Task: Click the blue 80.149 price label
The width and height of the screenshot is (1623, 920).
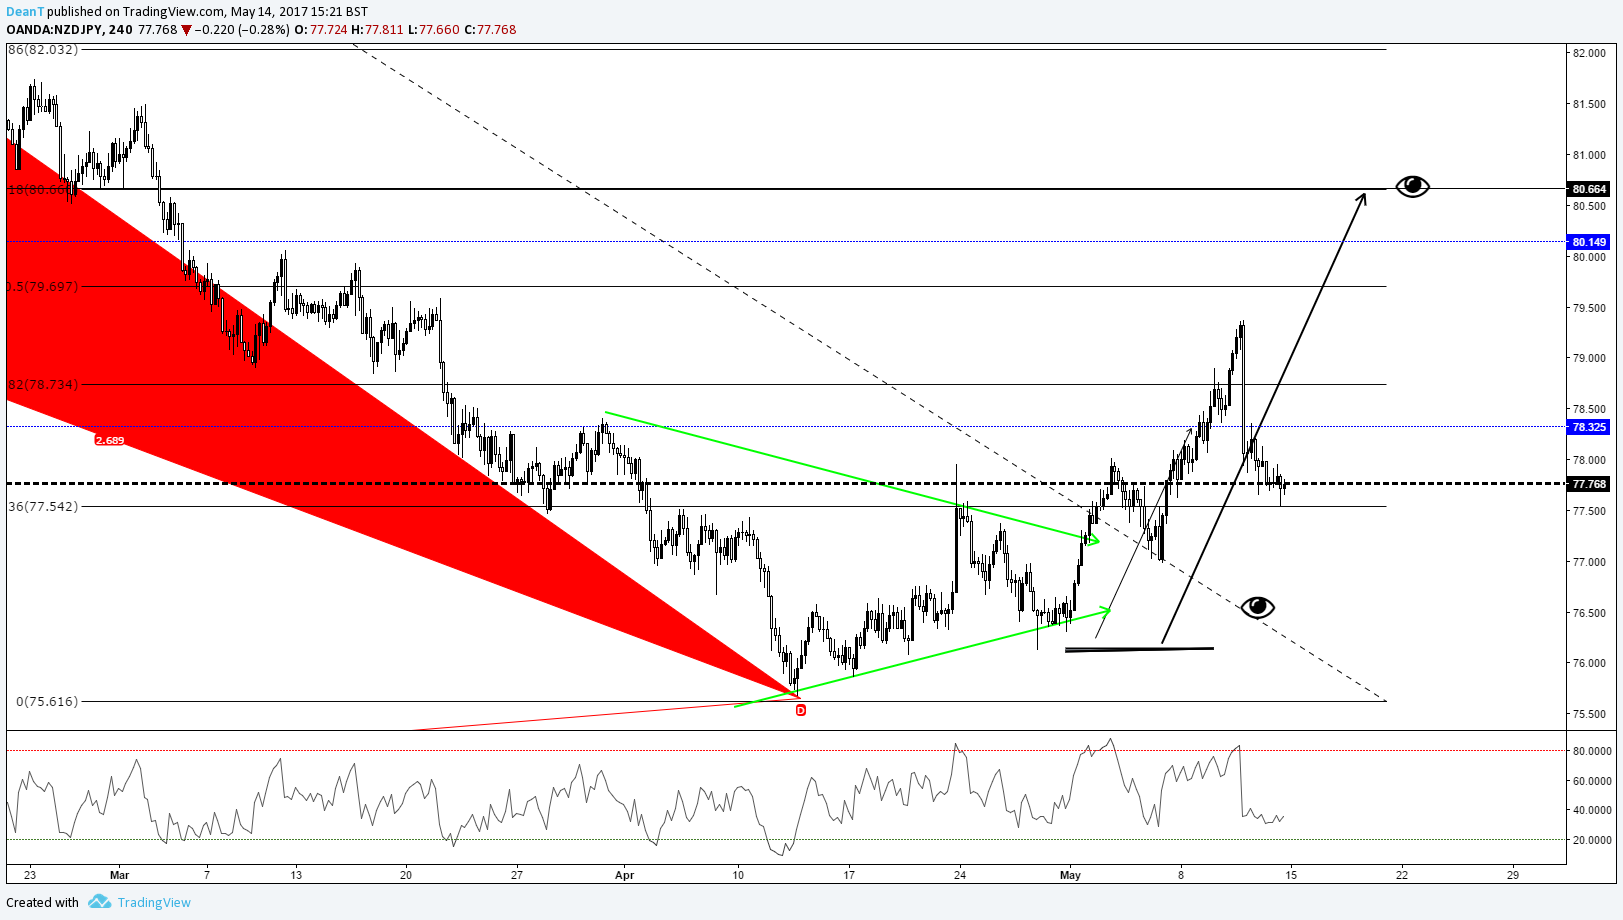Action: [x=1589, y=241]
